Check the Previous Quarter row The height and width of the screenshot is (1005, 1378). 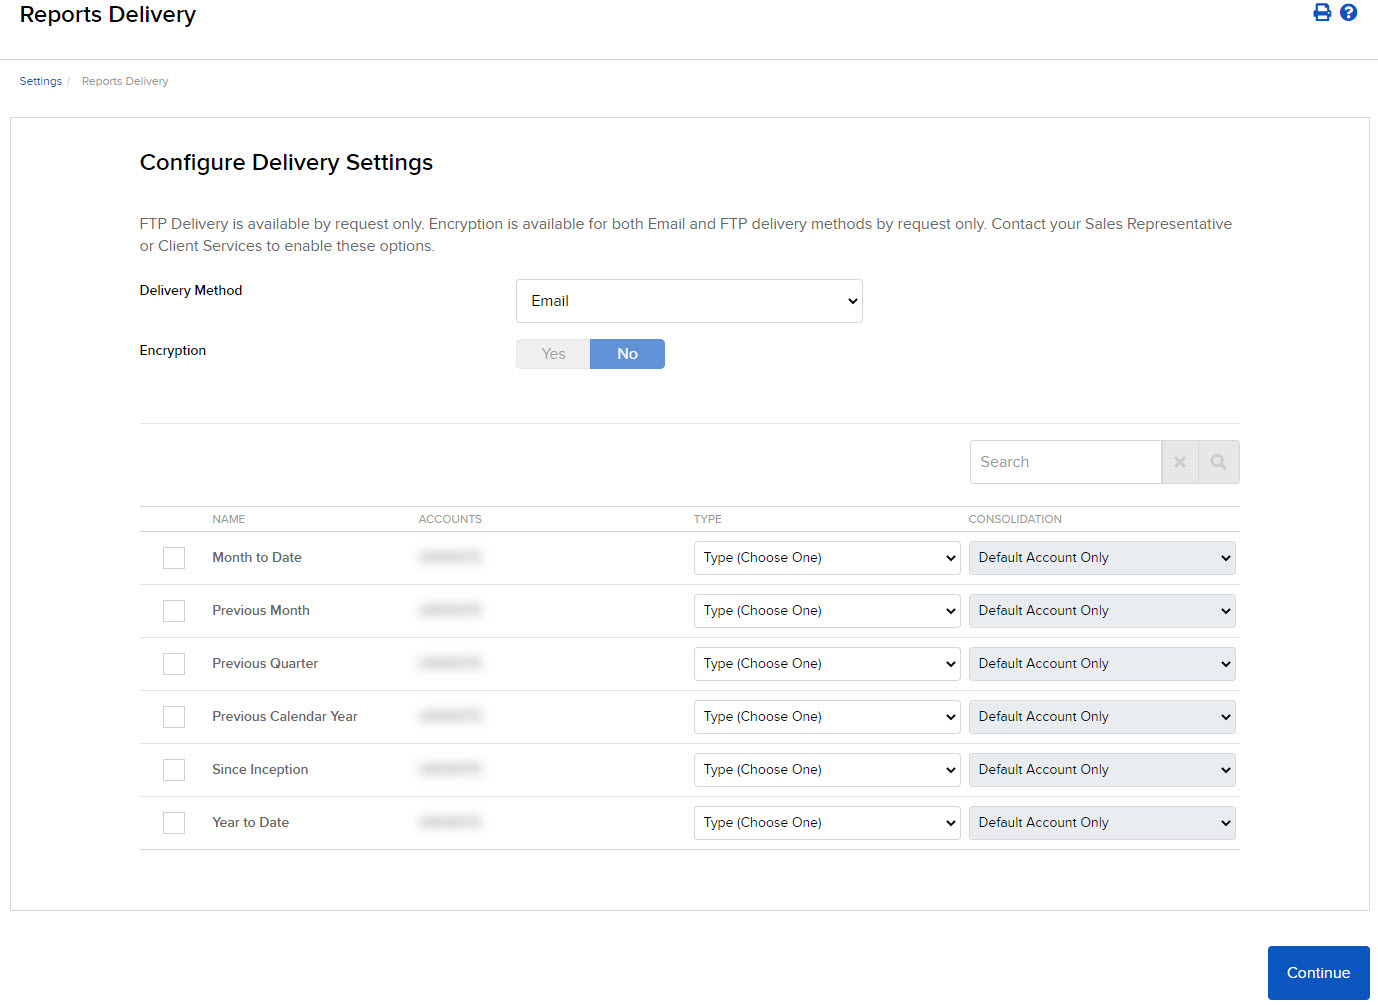[x=173, y=663]
